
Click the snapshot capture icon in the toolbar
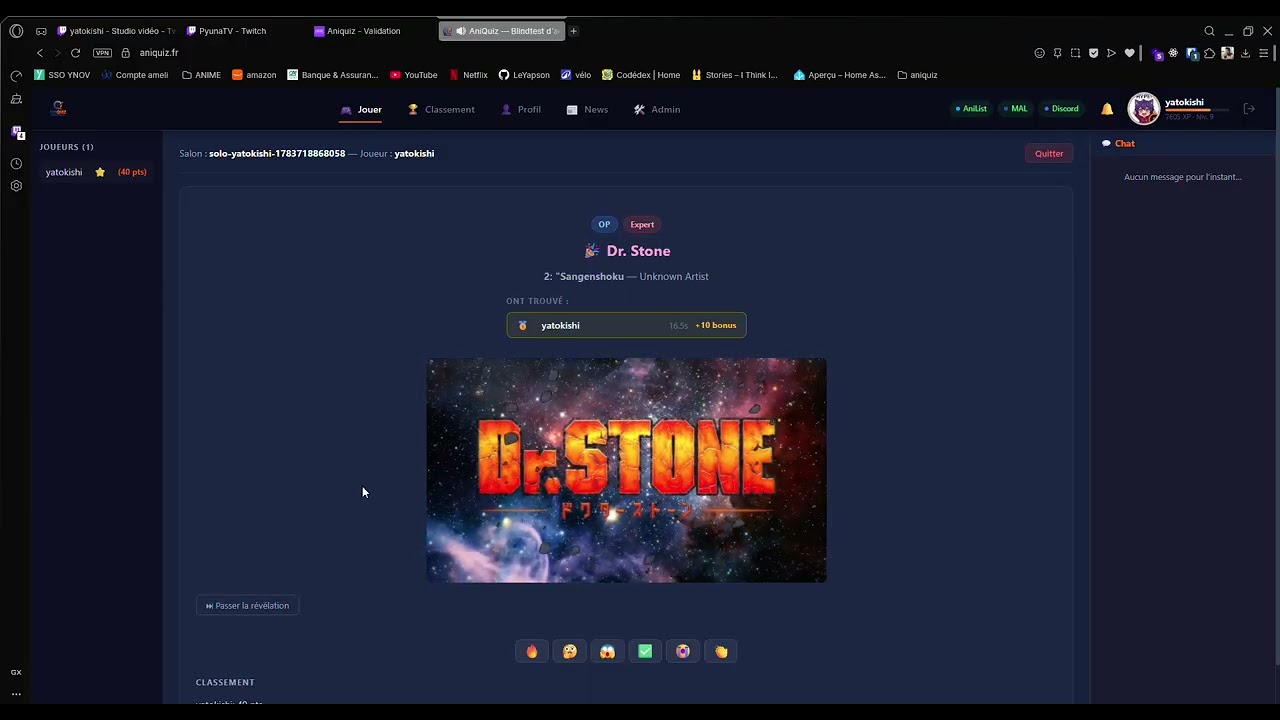tap(1075, 53)
